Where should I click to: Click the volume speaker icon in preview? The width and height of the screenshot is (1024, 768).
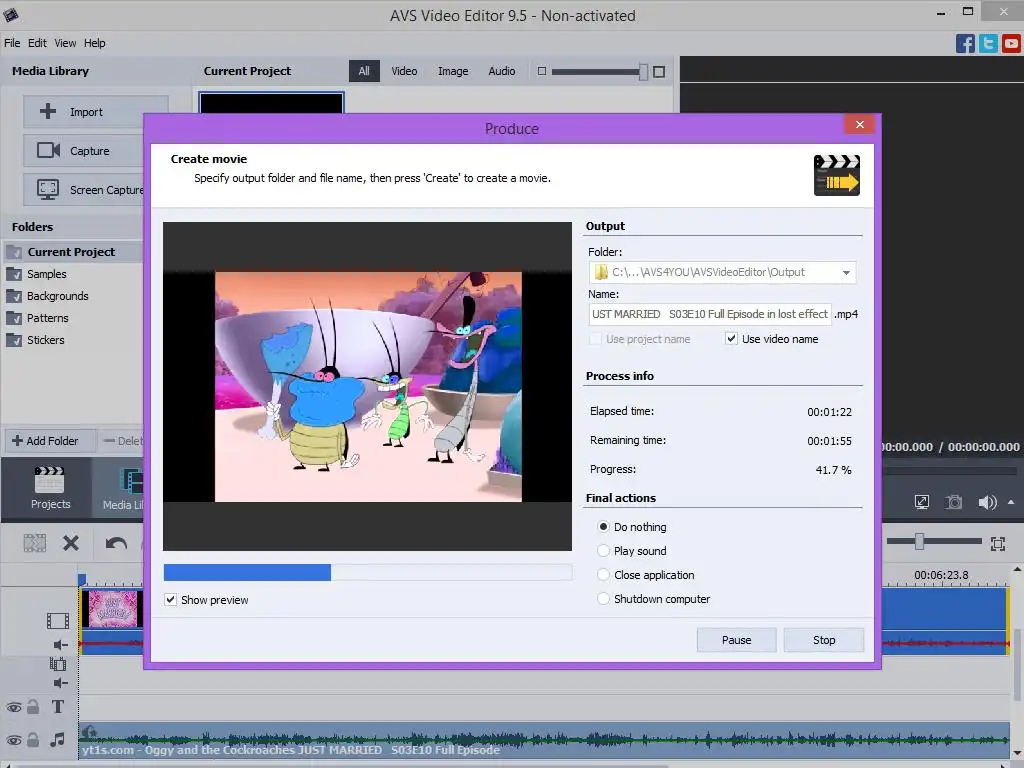tap(987, 502)
